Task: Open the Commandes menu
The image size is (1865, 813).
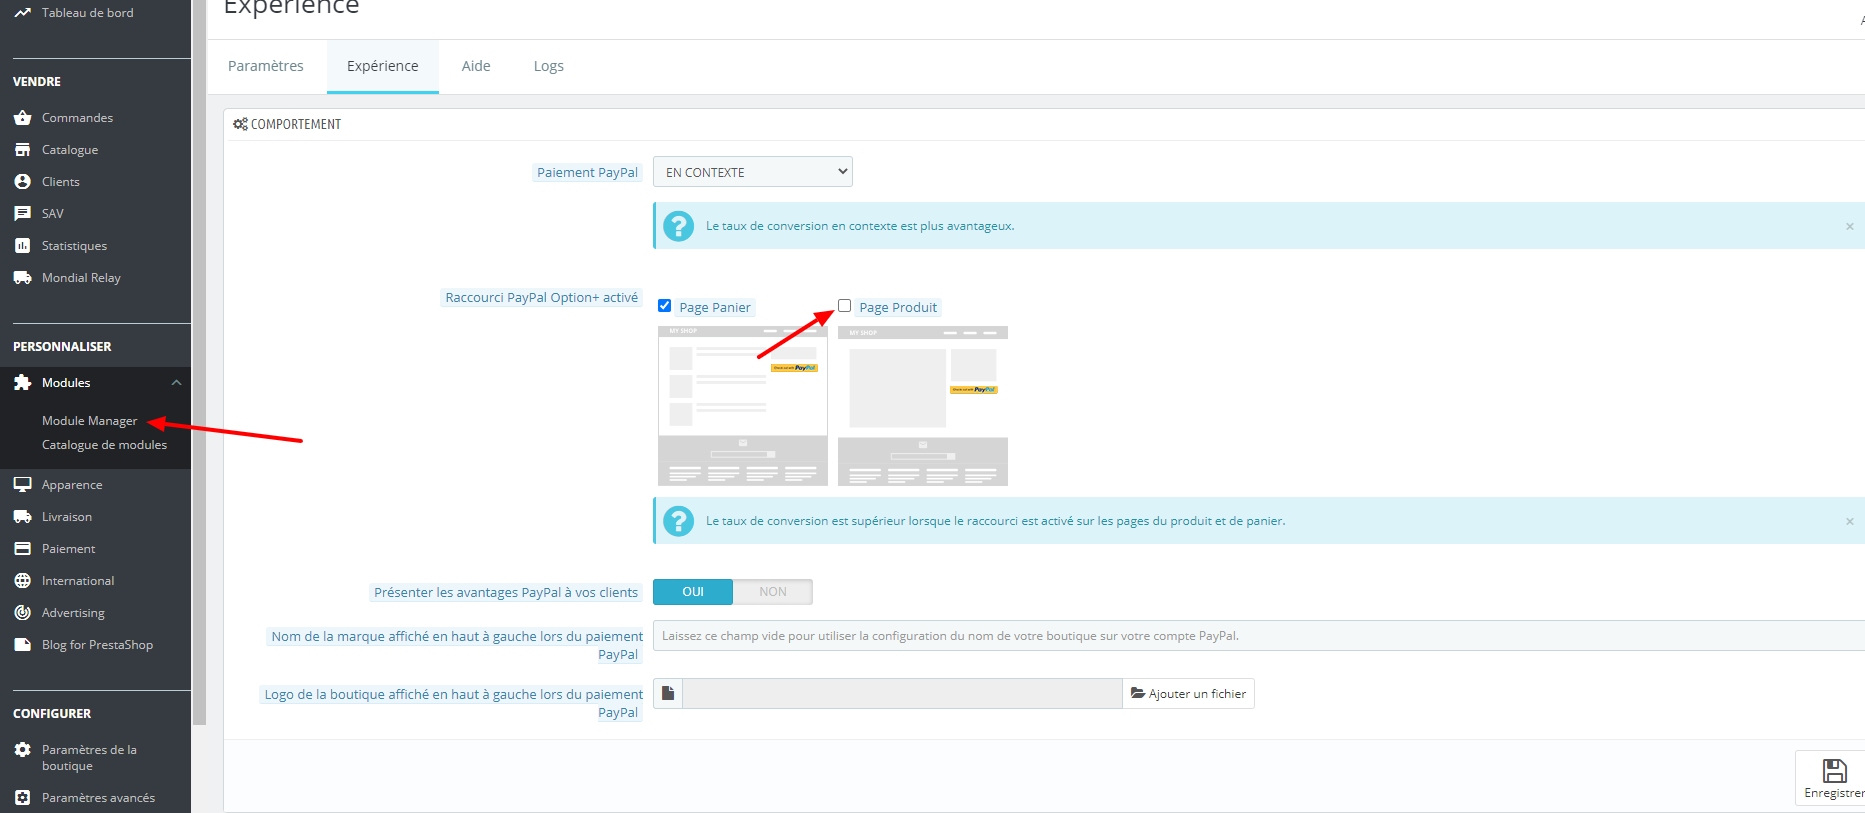Action: coord(78,118)
